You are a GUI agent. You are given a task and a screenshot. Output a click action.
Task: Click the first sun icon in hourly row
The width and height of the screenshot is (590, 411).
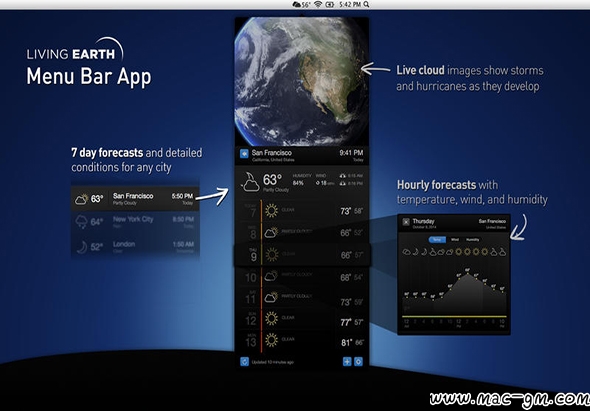459,252
